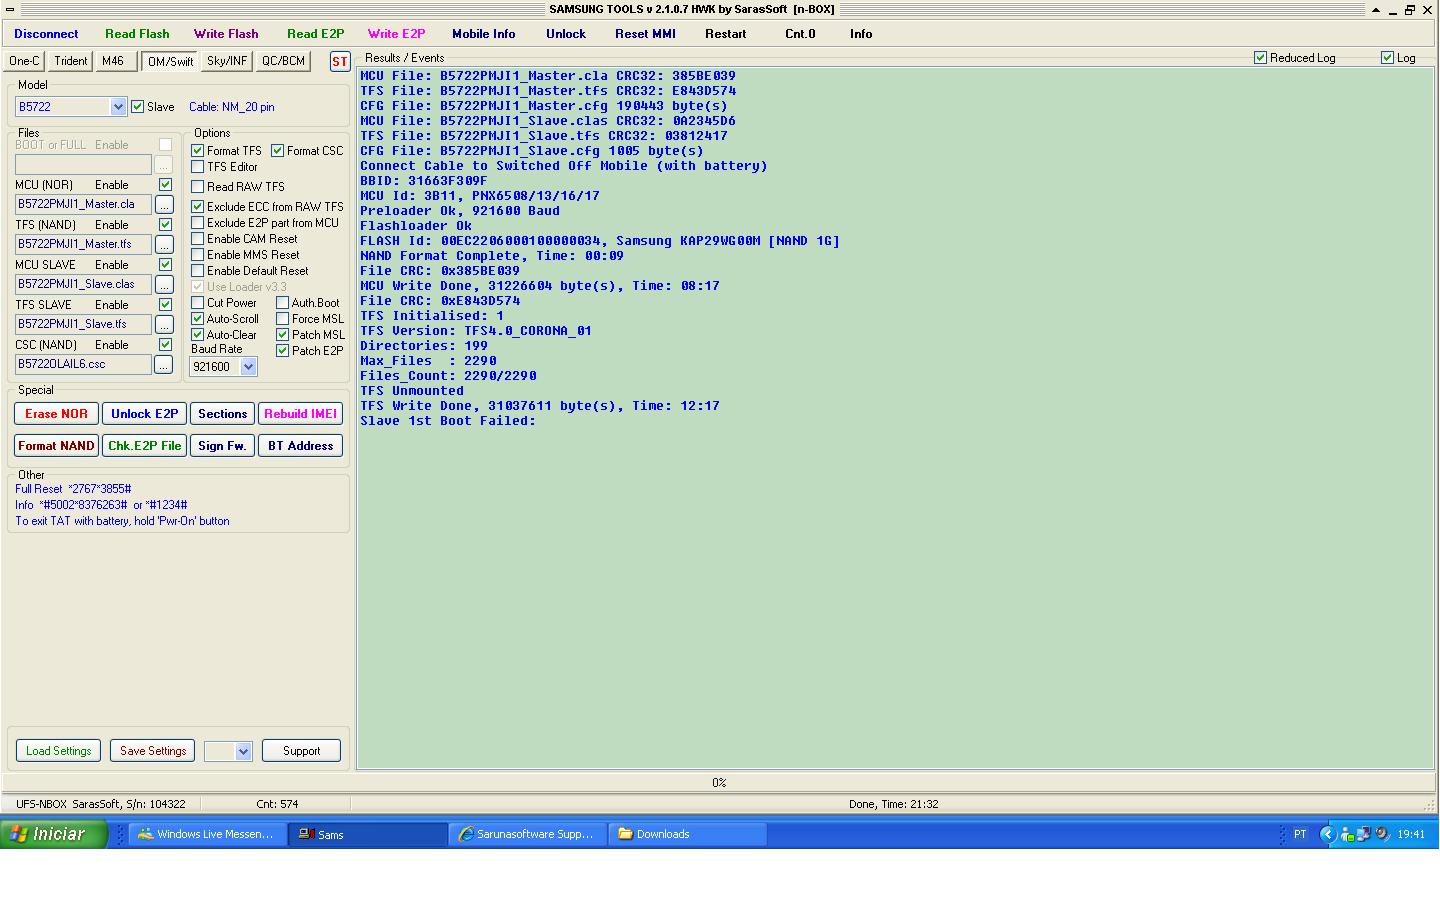1440x900 pixels.
Task: Browse for the TFS (NAND) file
Action: click(164, 244)
